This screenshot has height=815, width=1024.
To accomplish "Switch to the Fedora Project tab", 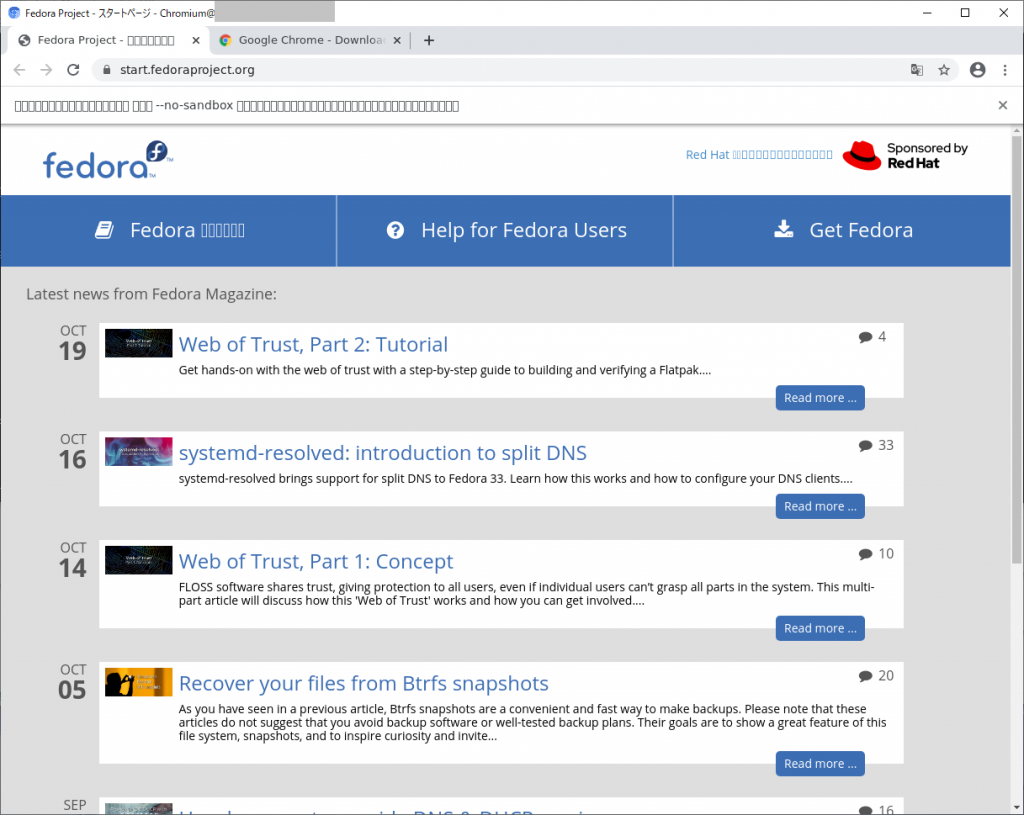I will click(x=108, y=40).
